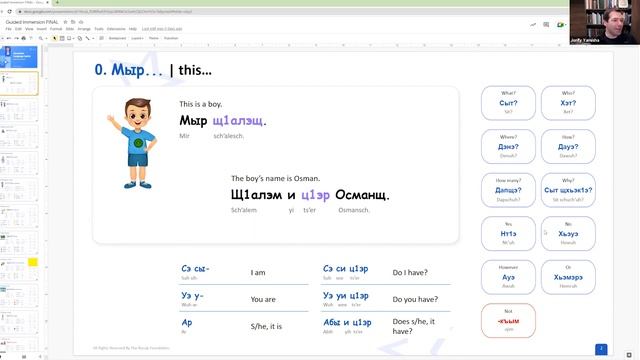Open the Tools menu
Viewport: 640px width, 360px height.
point(99,29)
